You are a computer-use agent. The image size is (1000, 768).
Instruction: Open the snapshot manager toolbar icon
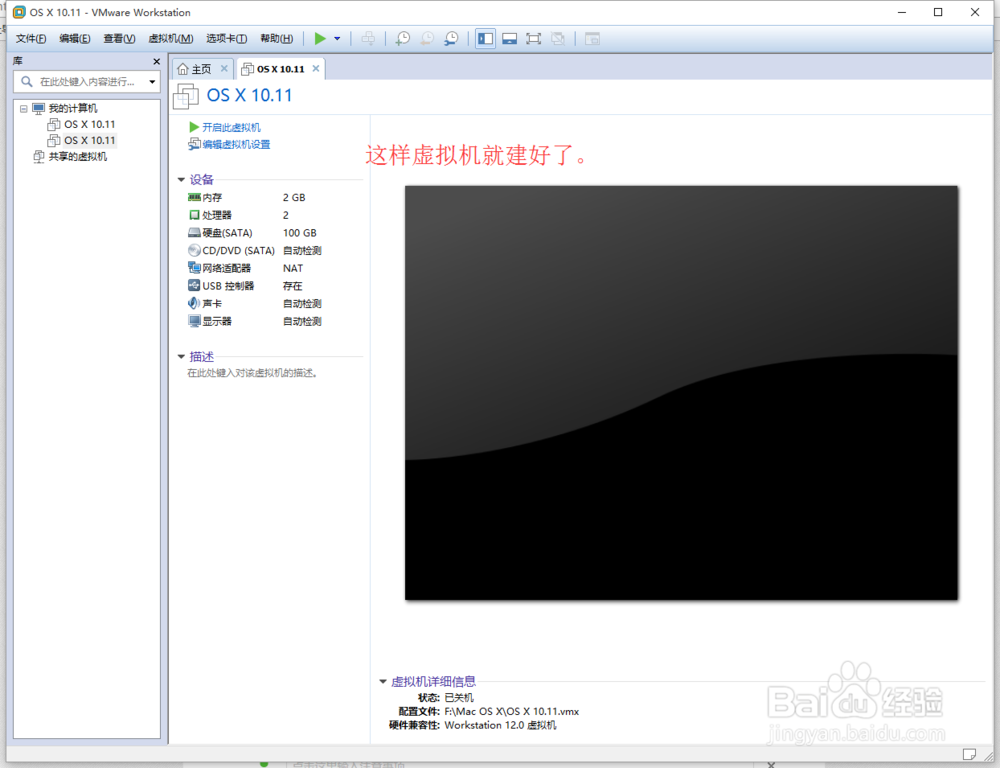[451, 38]
